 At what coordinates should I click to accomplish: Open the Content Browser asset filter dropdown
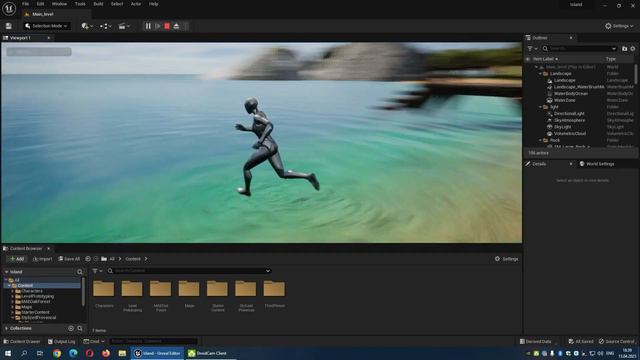pyautogui.click(x=97, y=271)
